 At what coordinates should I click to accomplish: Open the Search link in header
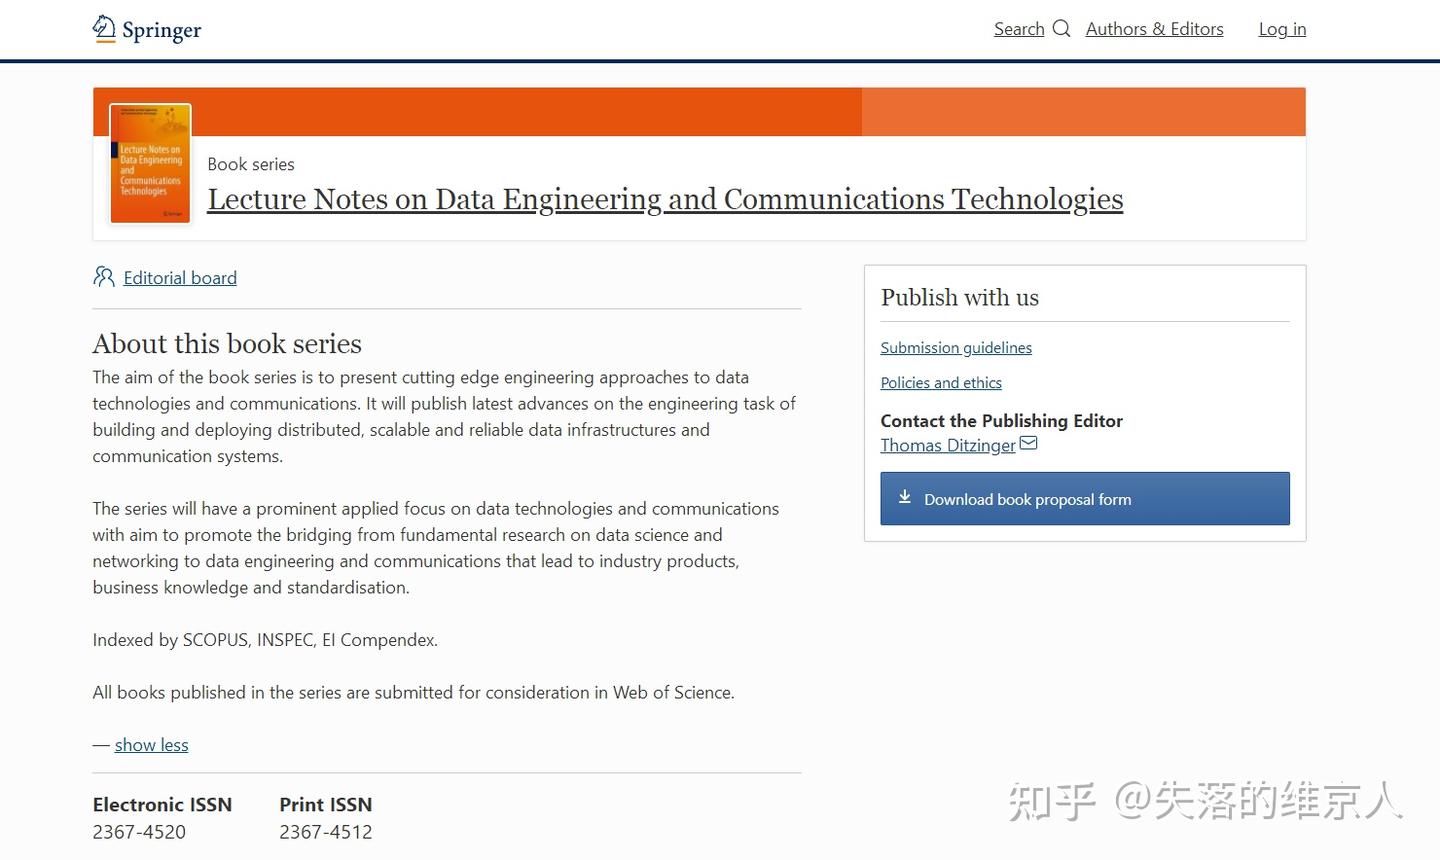click(x=1019, y=29)
